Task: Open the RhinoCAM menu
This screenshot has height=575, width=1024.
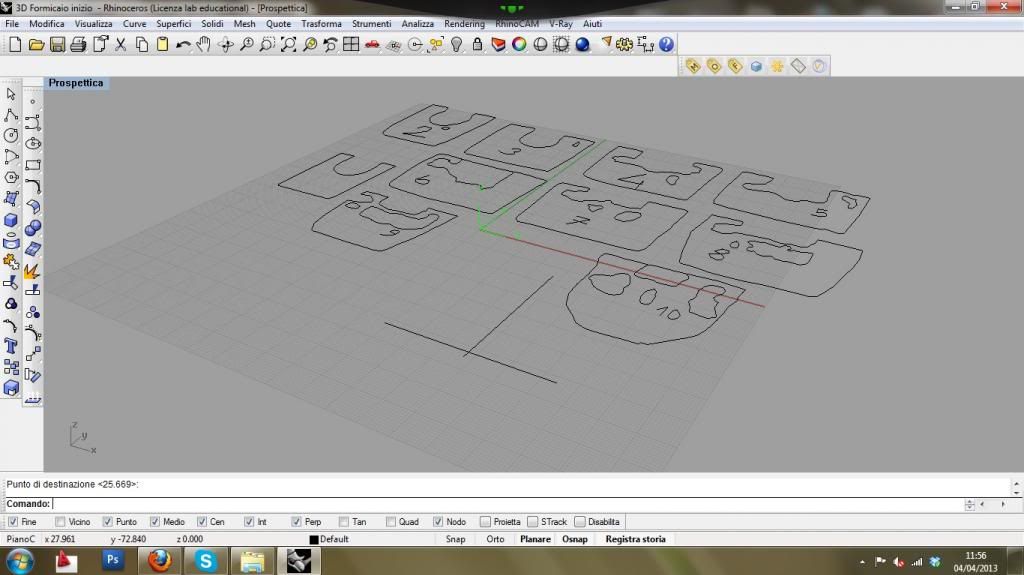Action: tap(517, 24)
